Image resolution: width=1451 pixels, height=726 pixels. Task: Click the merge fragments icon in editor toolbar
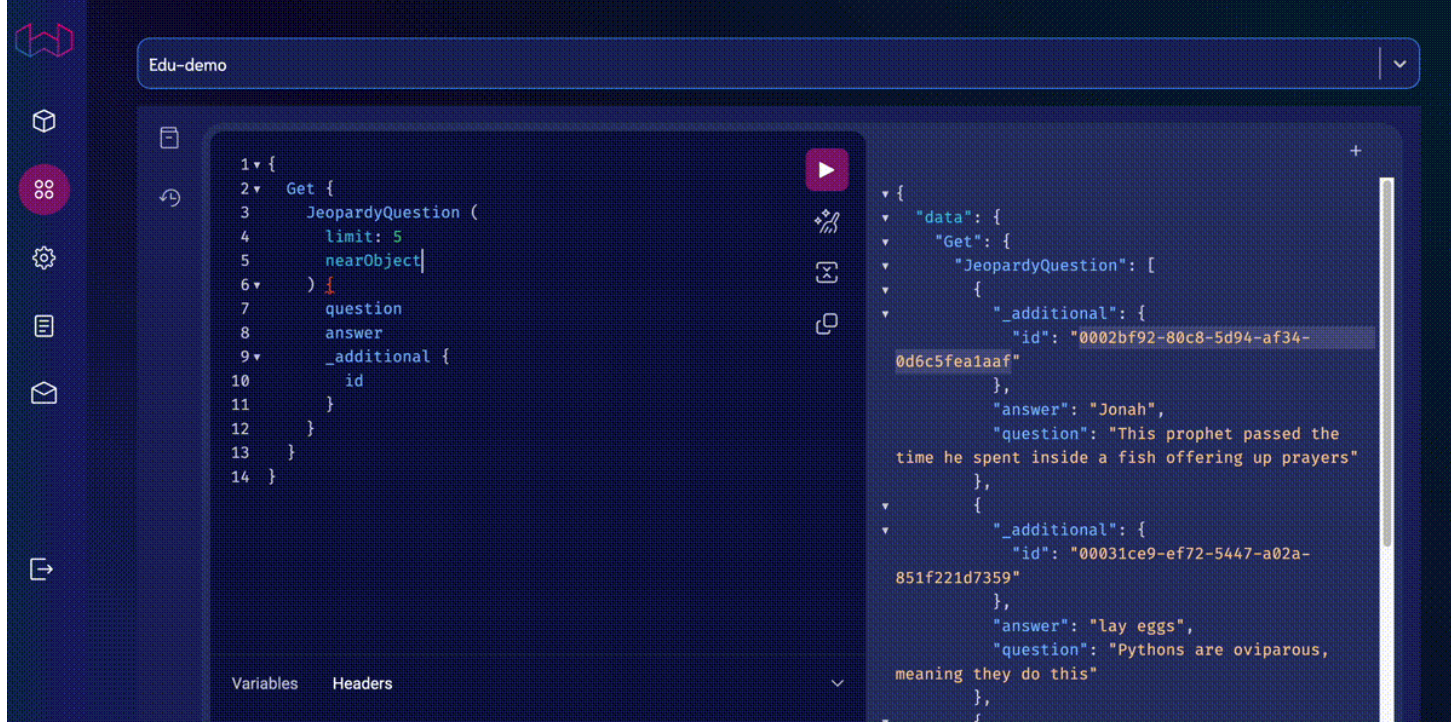(827, 273)
